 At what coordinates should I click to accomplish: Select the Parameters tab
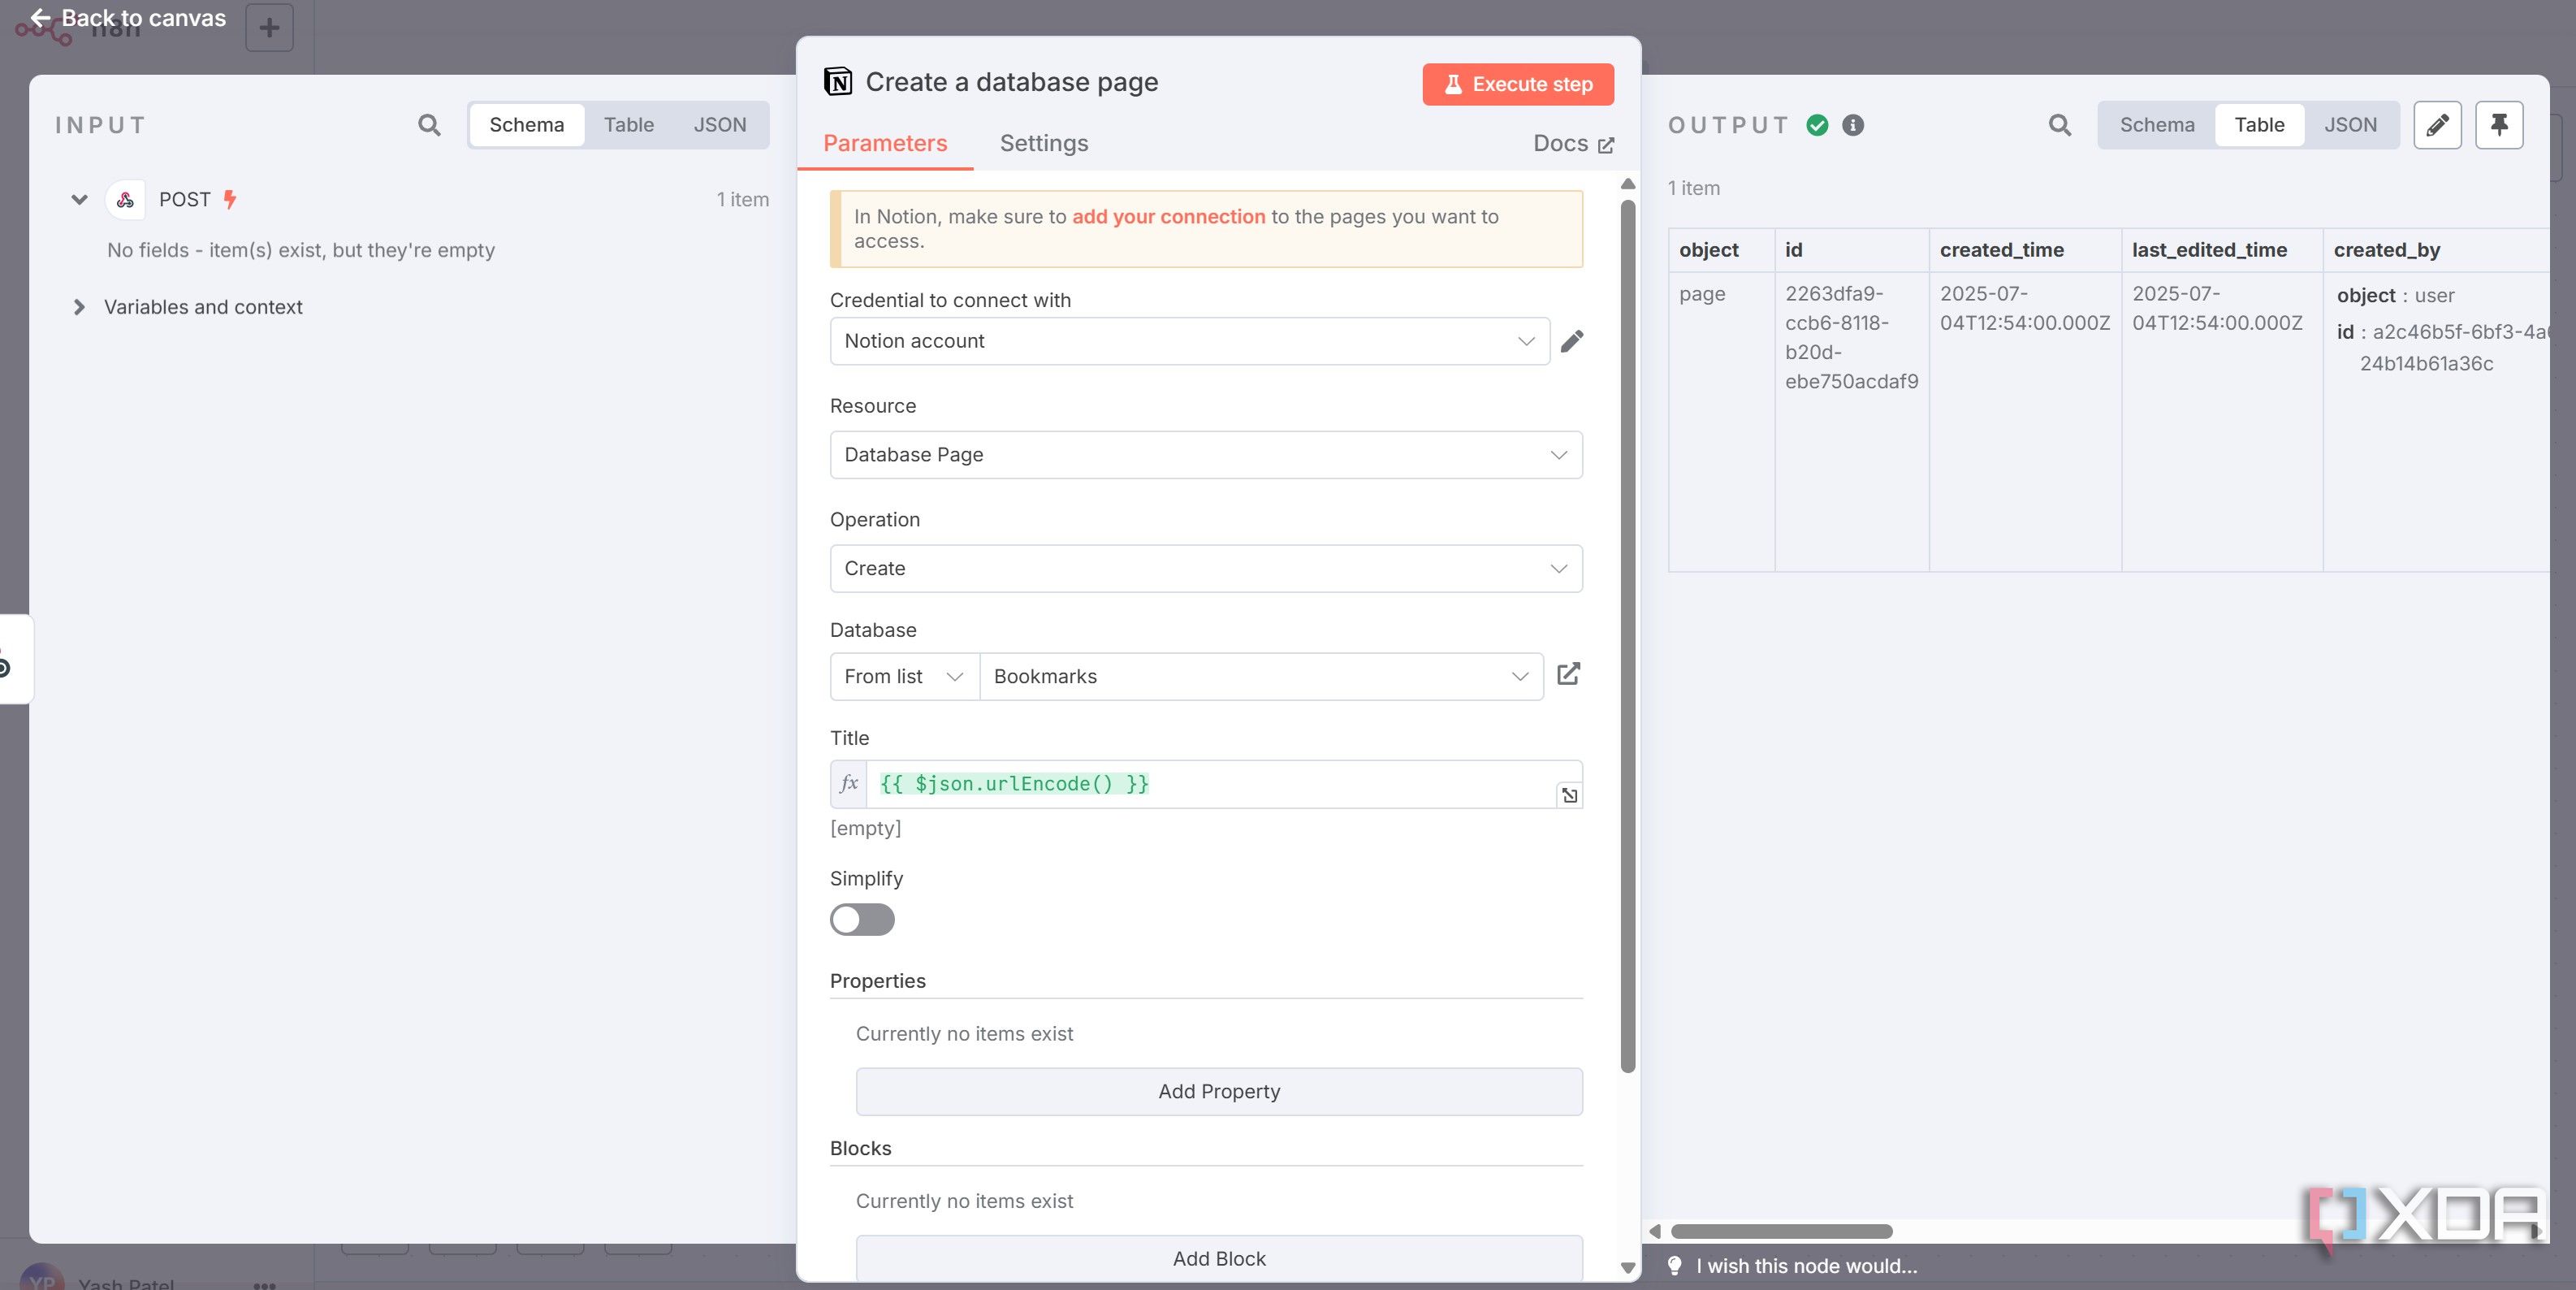(x=885, y=143)
